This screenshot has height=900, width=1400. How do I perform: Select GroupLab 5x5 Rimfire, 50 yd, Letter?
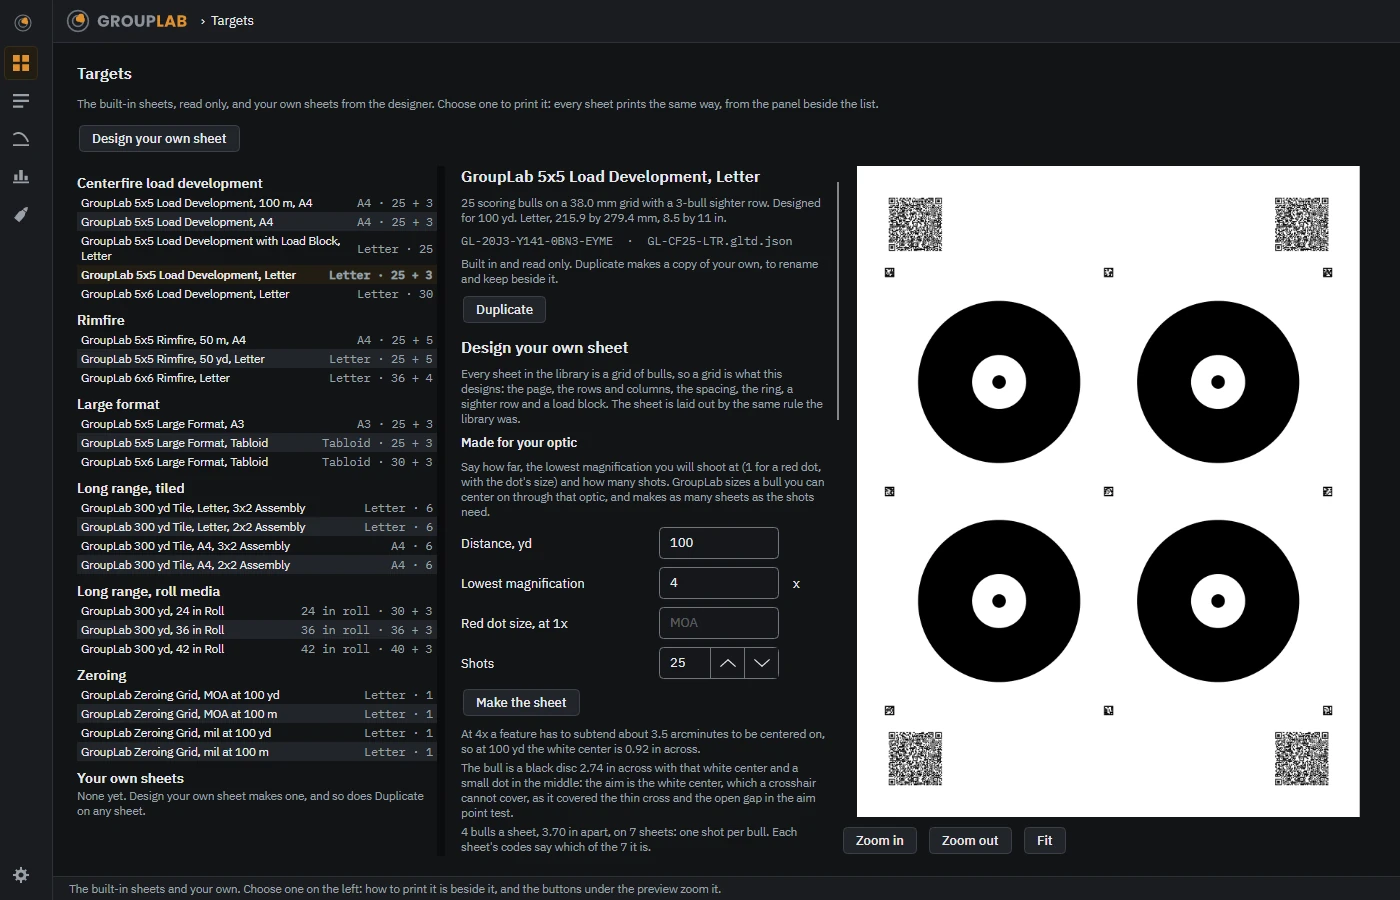[x=257, y=359]
